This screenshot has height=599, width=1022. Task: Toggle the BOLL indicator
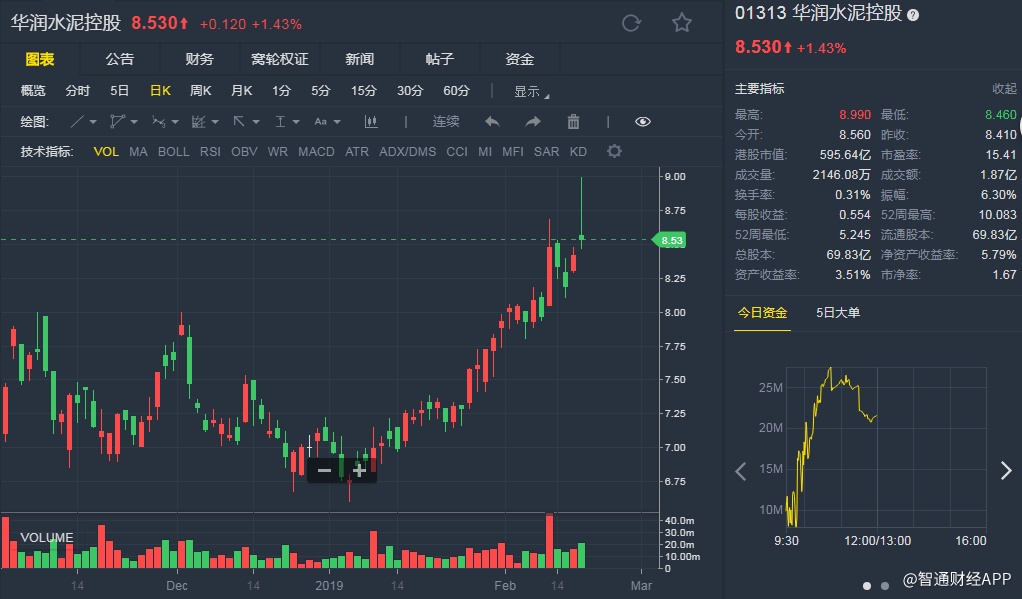pyautogui.click(x=173, y=152)
